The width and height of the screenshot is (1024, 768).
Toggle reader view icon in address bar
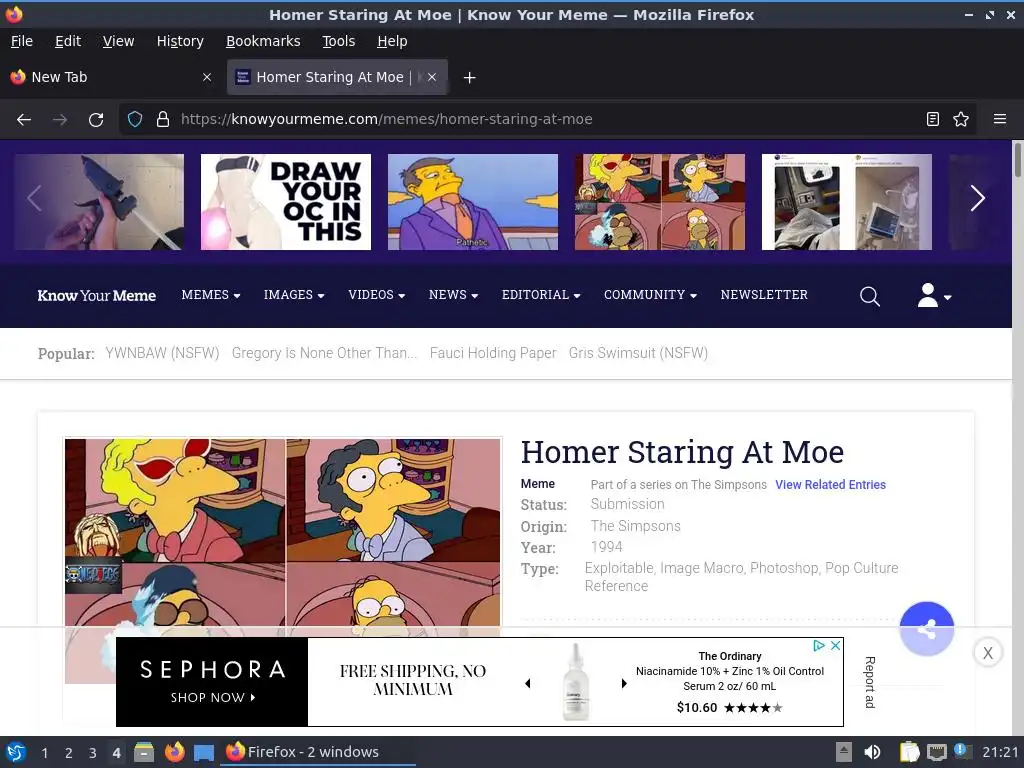coord(933,119)
